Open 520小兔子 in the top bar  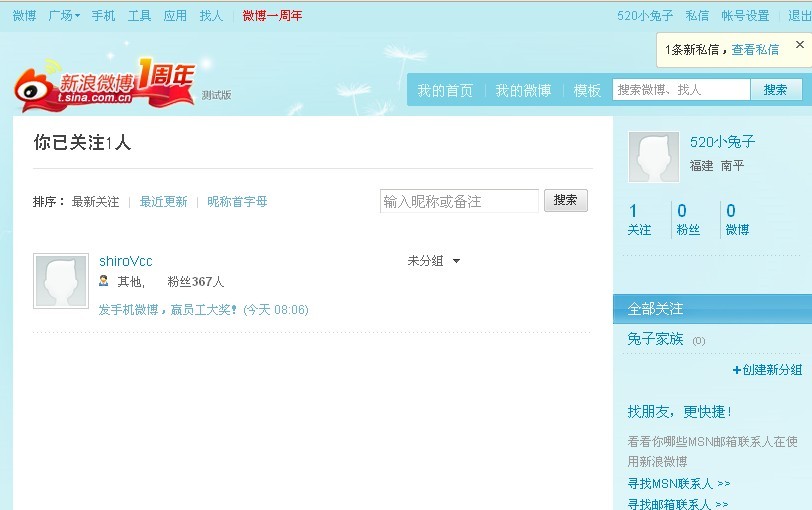[x=645, y=16]
